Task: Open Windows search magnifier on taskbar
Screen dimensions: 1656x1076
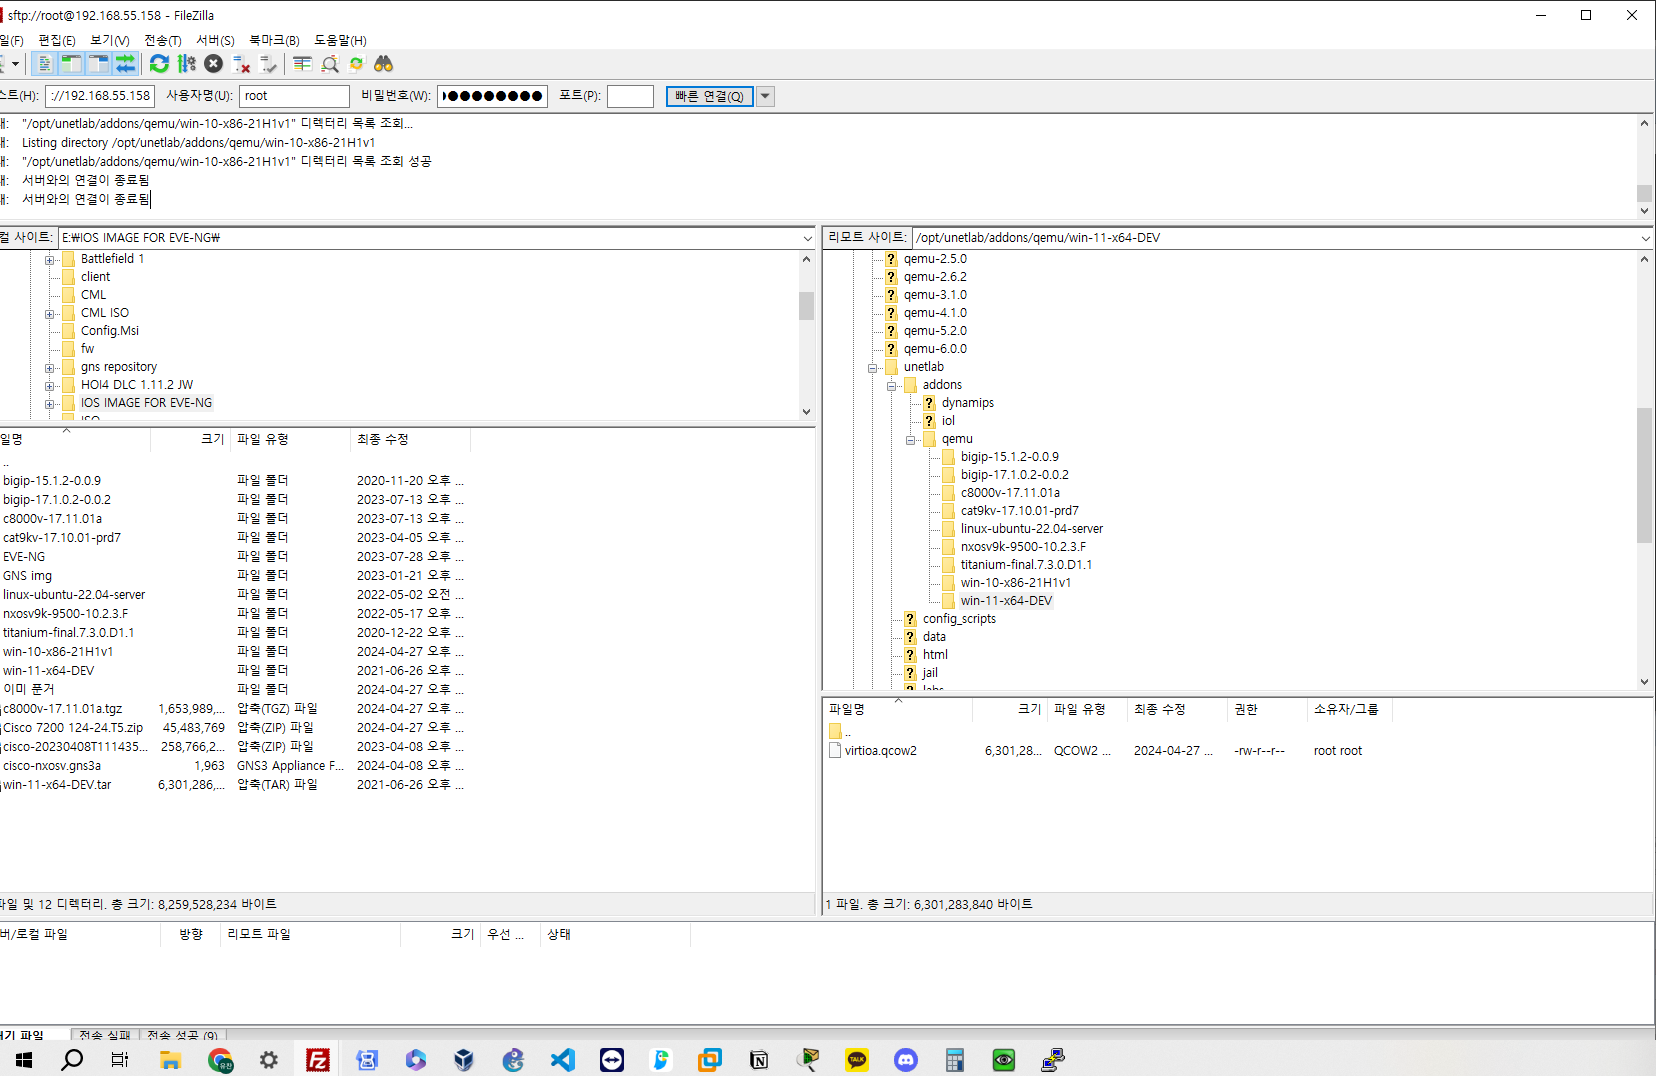Action: 72,1060
